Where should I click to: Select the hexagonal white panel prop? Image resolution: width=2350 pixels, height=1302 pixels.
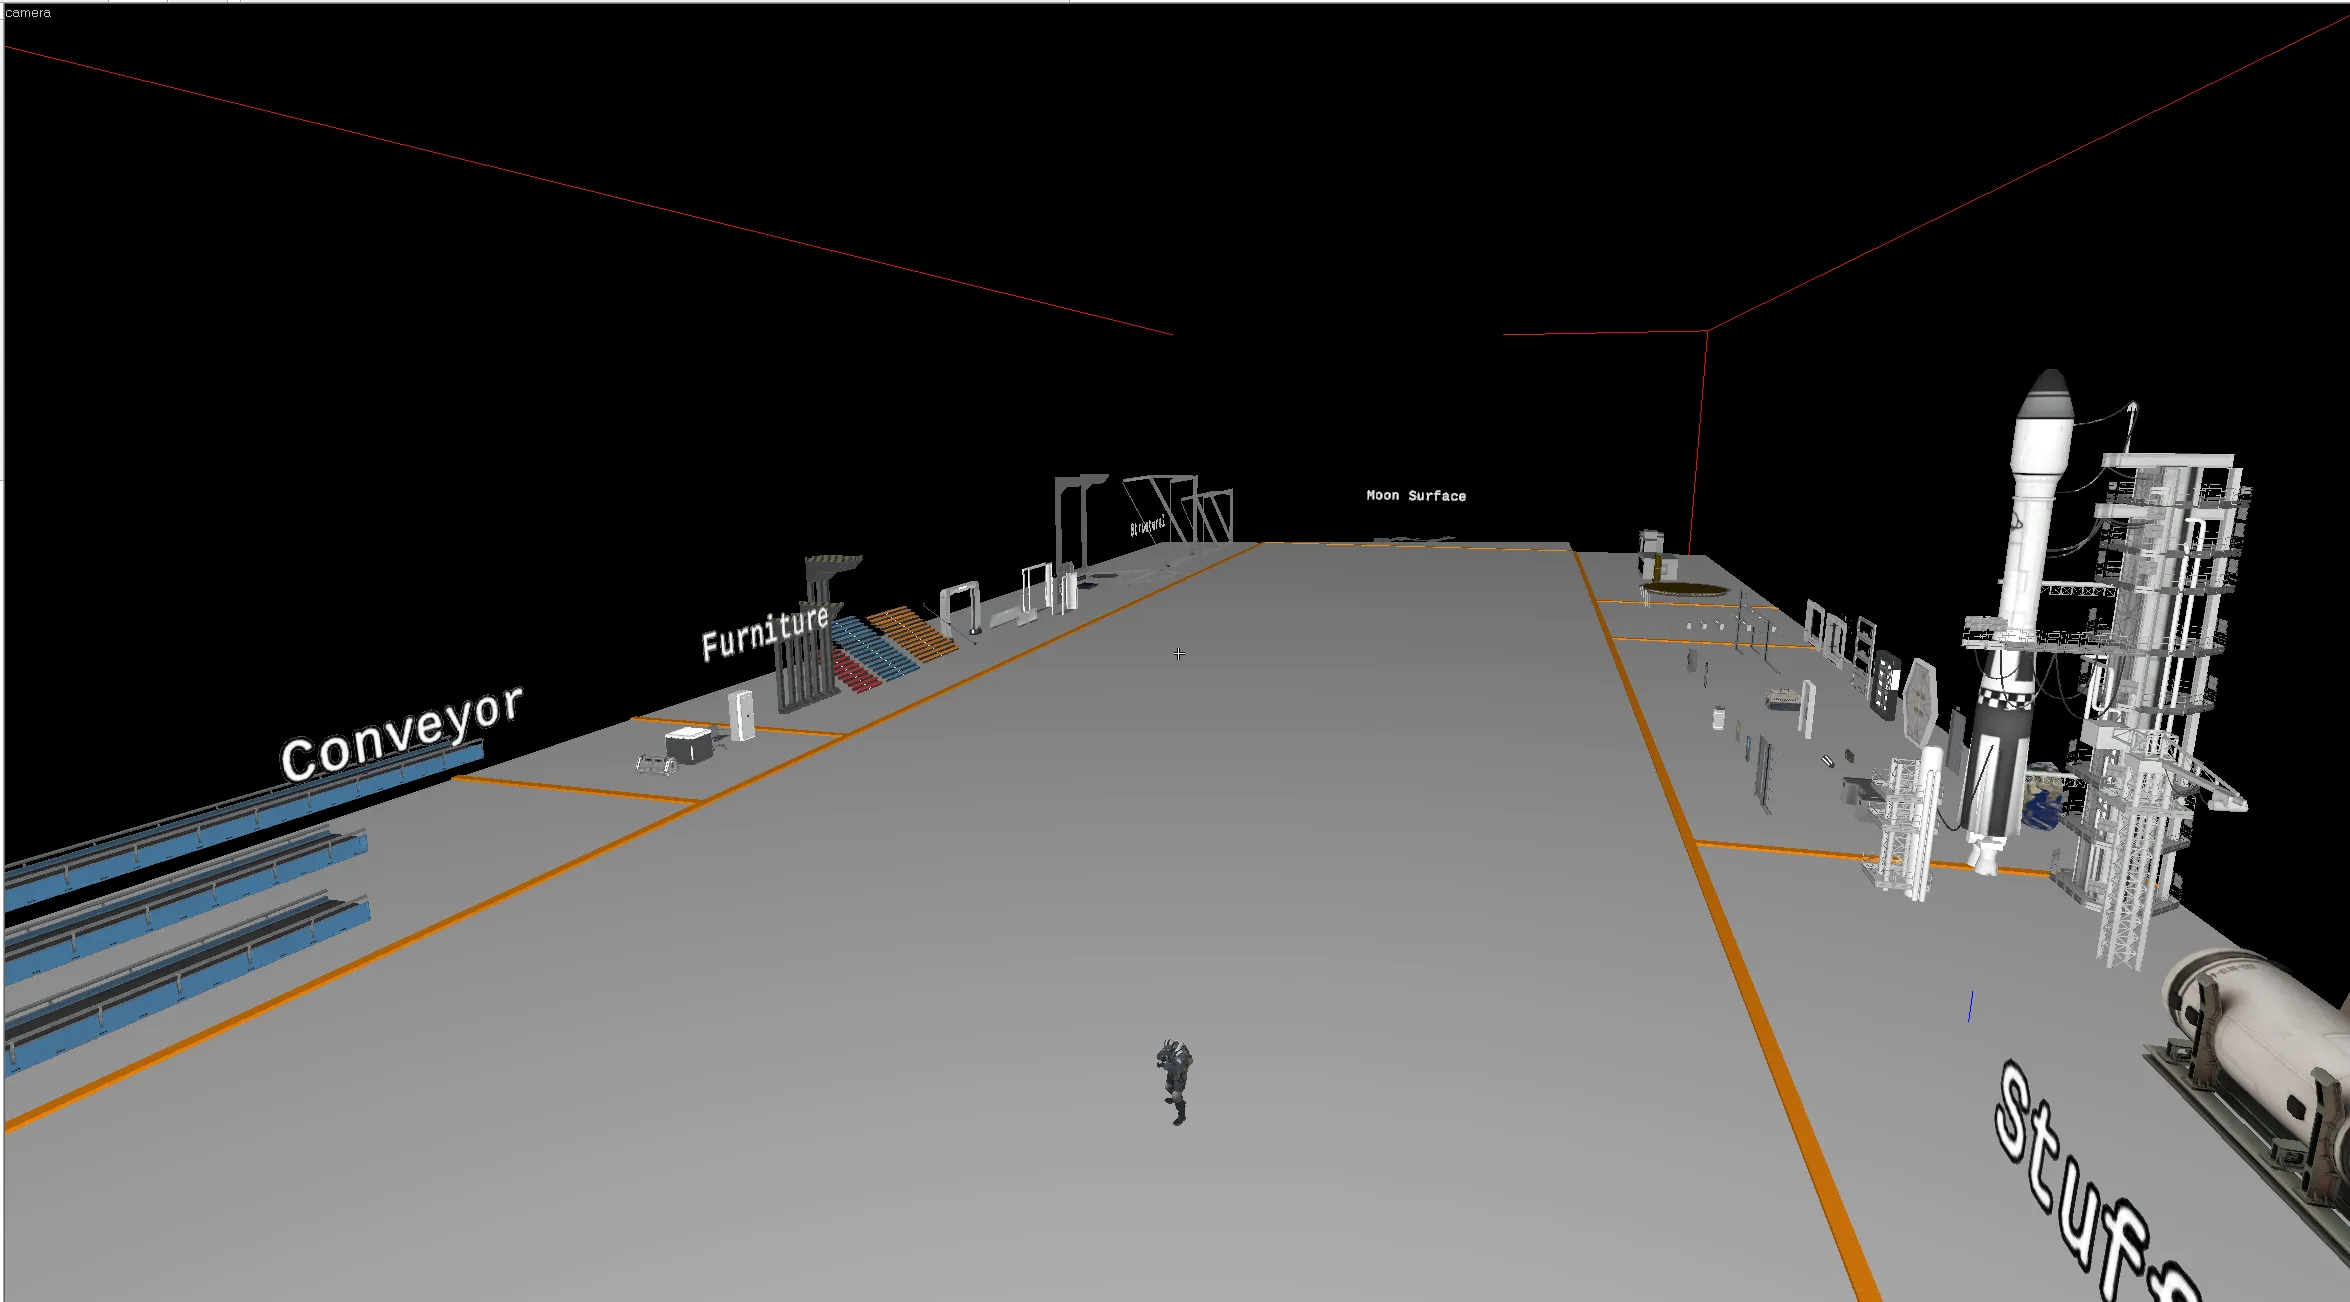pyautogui.click(x=1920, y=701)
